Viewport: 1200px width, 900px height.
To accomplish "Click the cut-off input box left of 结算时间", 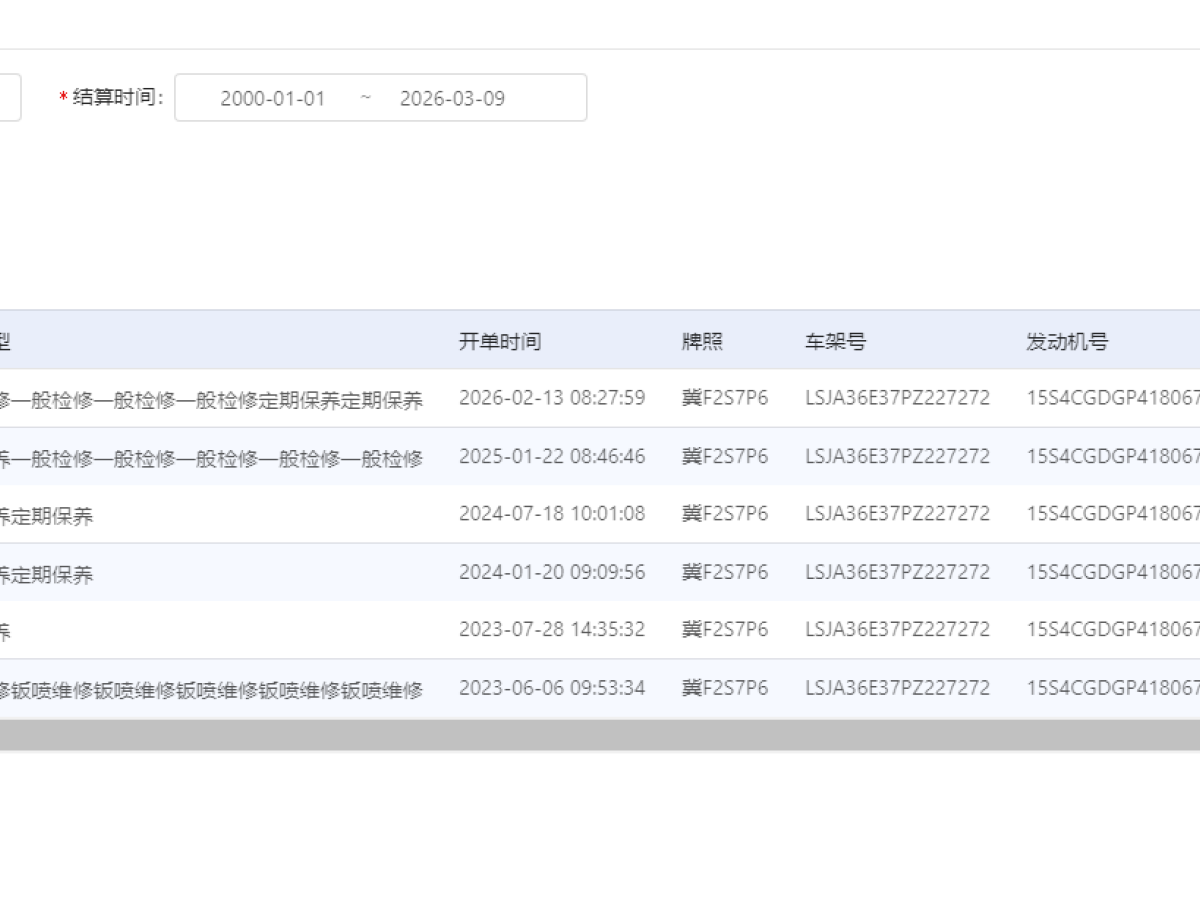I will (9, 98).
